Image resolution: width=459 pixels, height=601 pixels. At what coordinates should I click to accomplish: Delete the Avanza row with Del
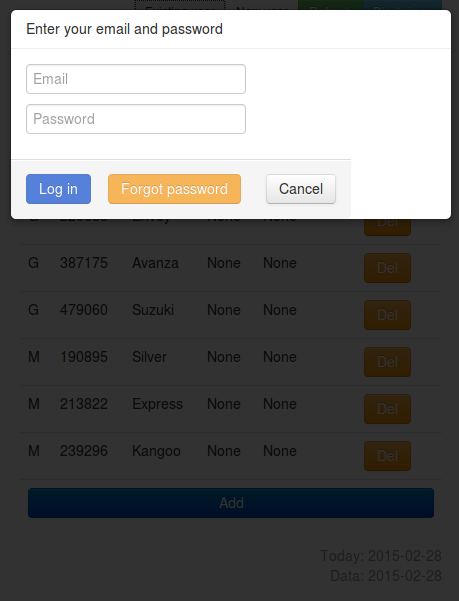click(x=387, y=268)
